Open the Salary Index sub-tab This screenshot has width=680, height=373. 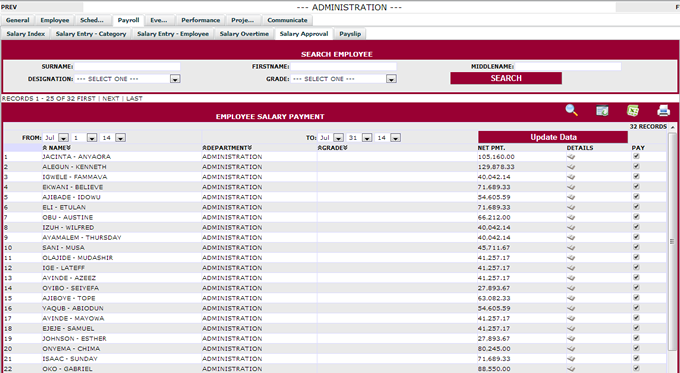point(26,34)
